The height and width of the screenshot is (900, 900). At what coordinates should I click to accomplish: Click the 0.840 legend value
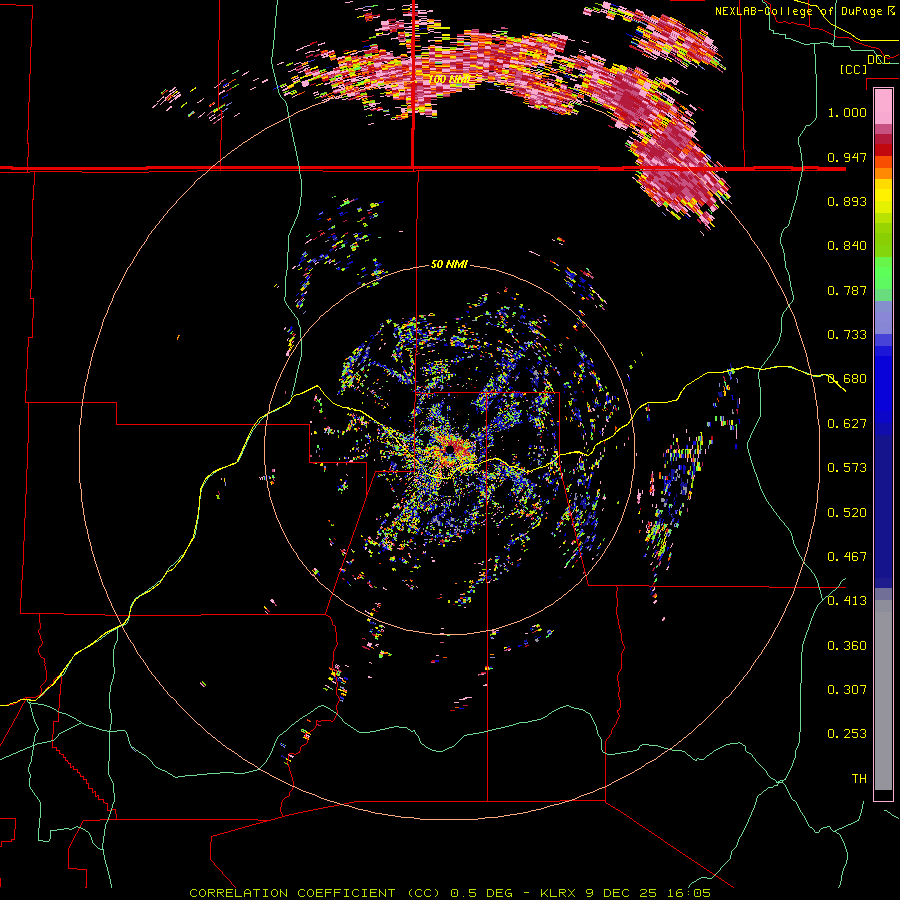click(847, 246)
